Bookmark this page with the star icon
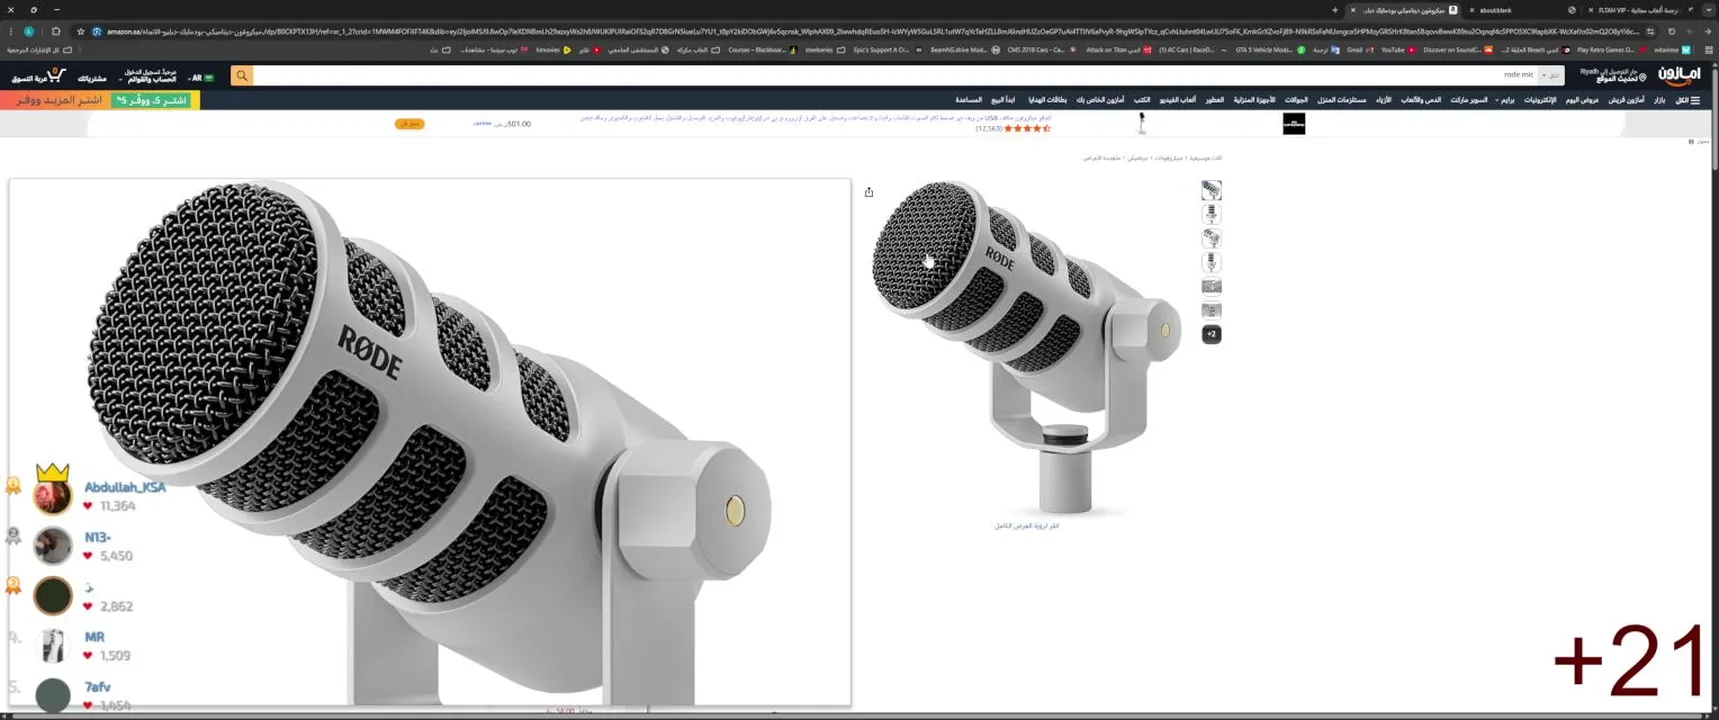 (80, 31)
